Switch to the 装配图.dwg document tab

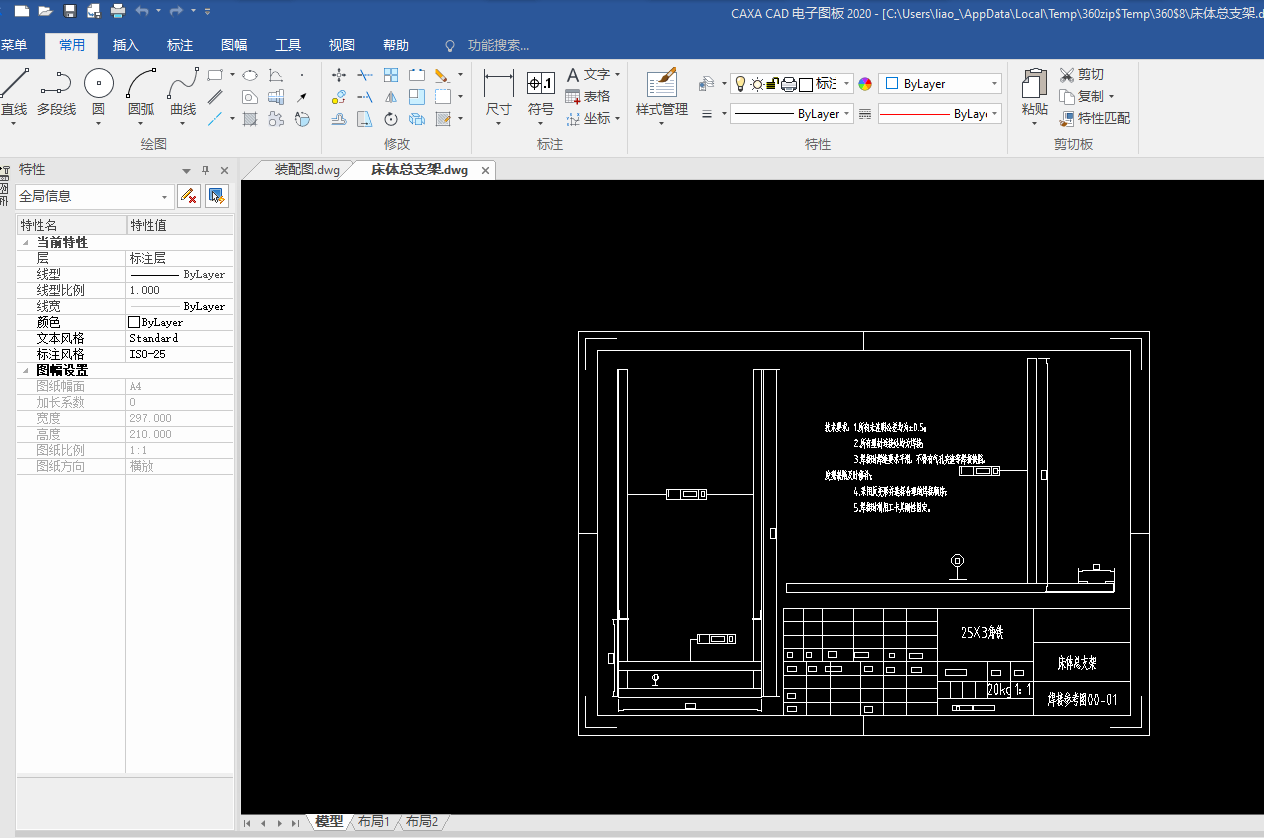pyautogui.click(x=306, y=170)
